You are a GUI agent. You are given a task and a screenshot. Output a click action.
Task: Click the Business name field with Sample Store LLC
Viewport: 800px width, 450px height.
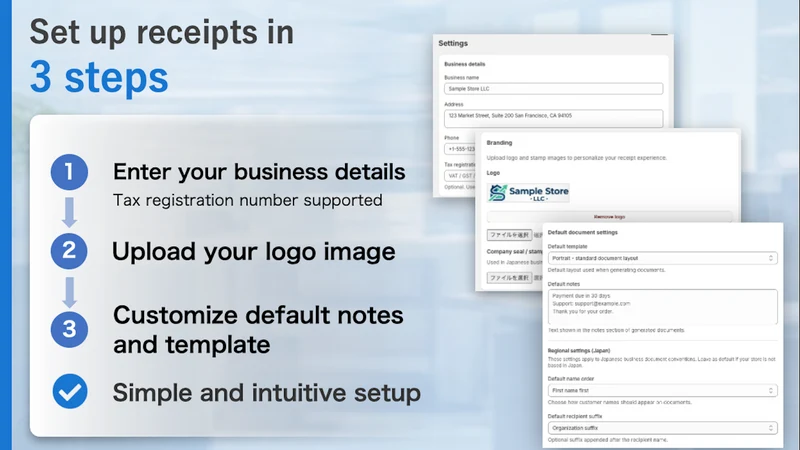[554, 89]
